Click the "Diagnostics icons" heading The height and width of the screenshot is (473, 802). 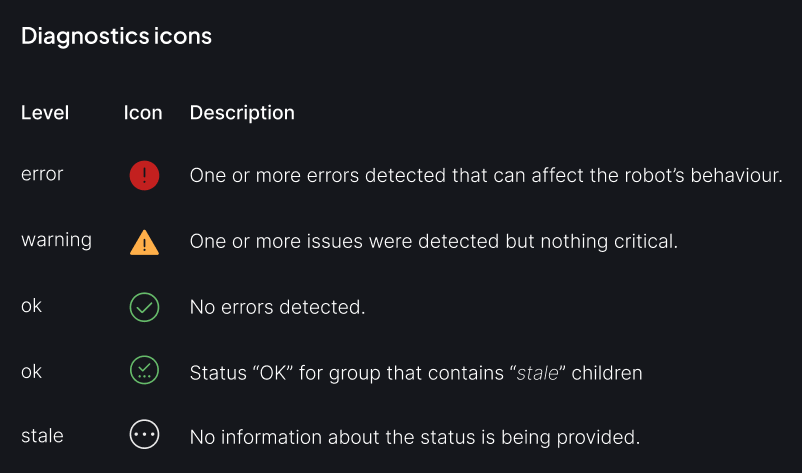click(116, 36)
